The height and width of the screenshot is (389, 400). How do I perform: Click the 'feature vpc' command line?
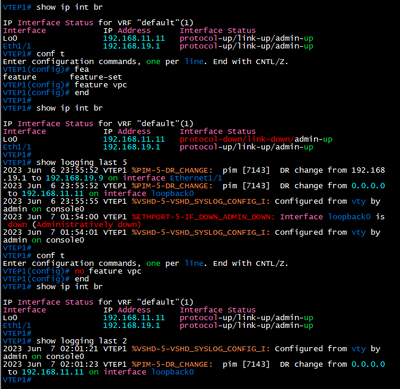pos(101,85)
